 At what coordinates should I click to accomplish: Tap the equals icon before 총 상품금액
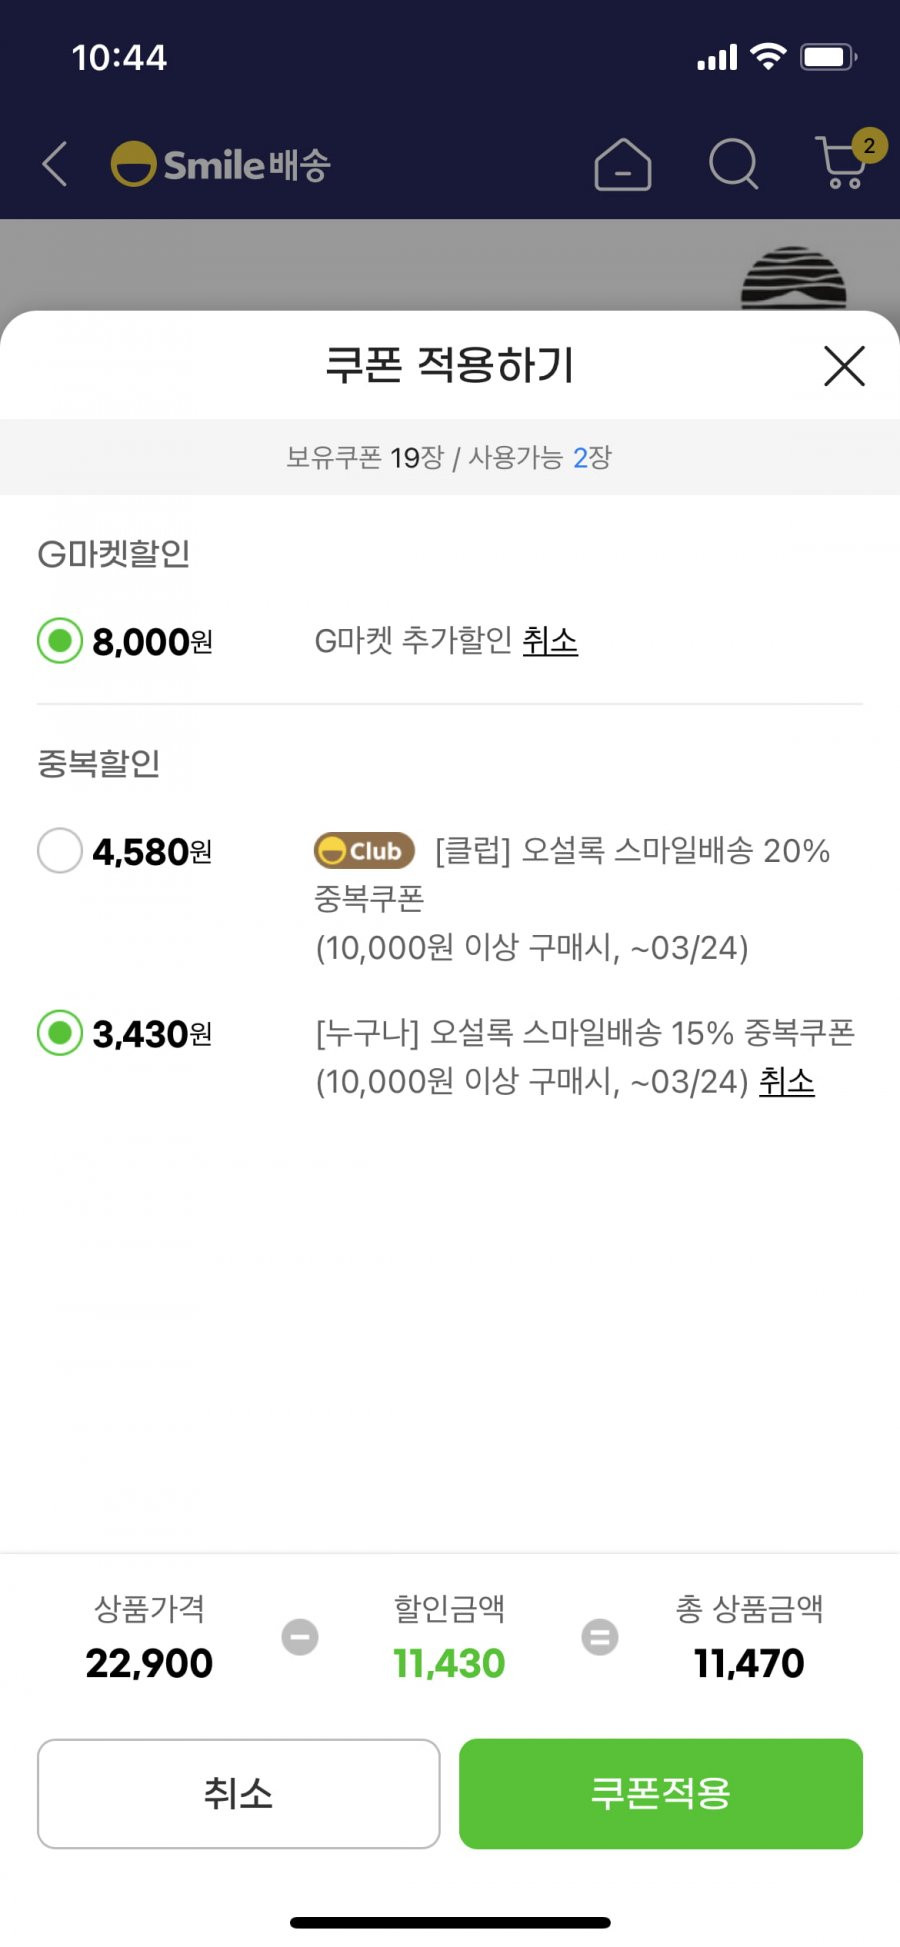pyautogui.click(x=600, y=1637)
